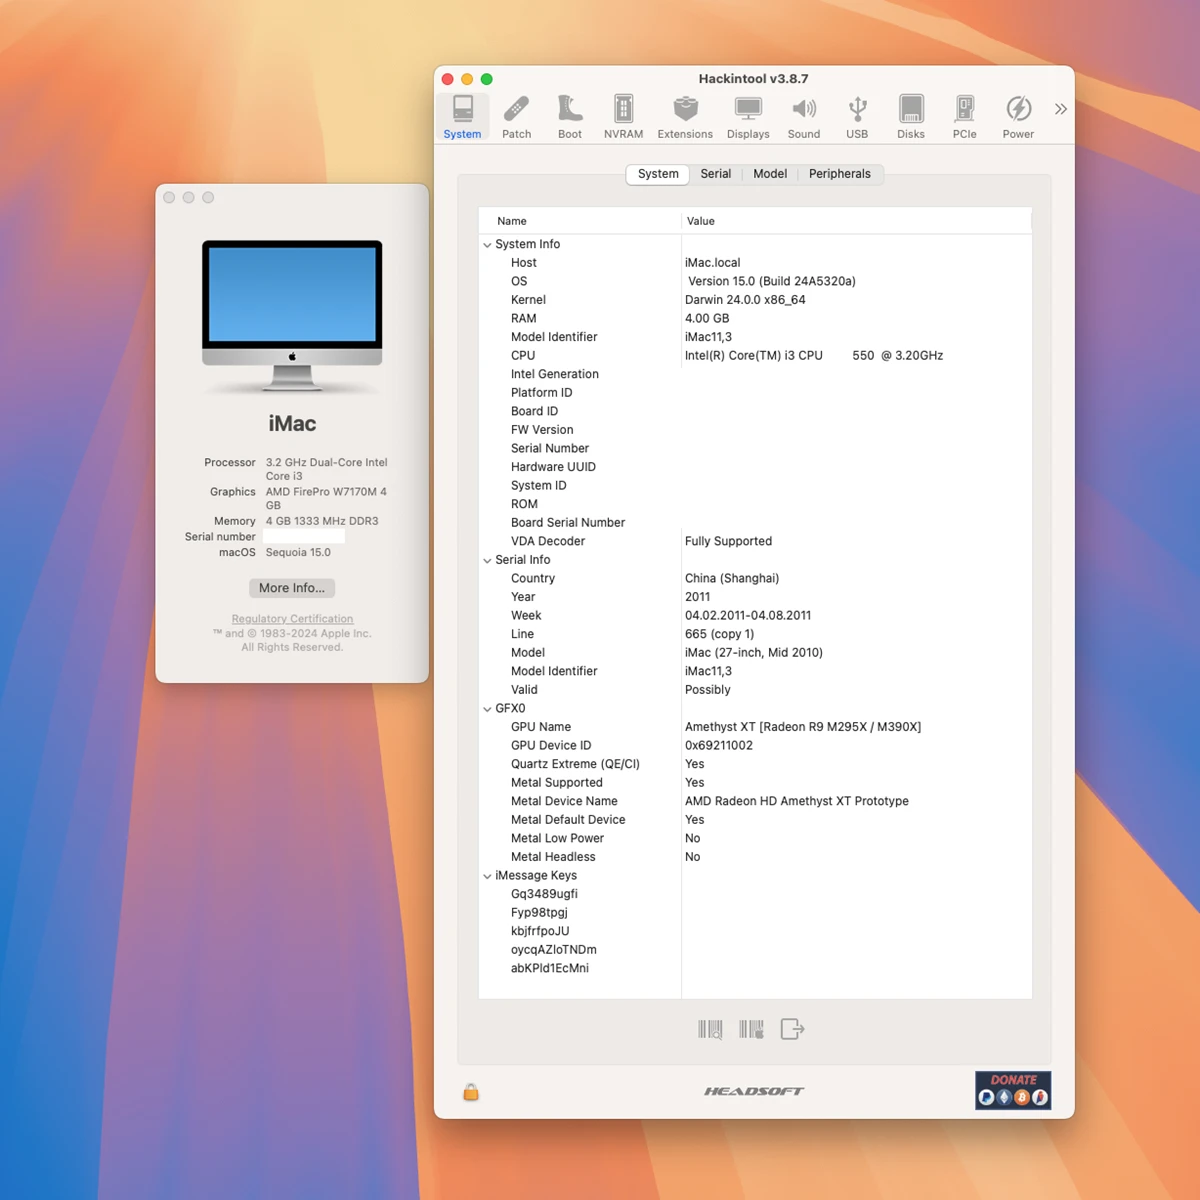The image size is (1200, 1200).
Task: Select the Kernel row
Action: tap(755, 300)
